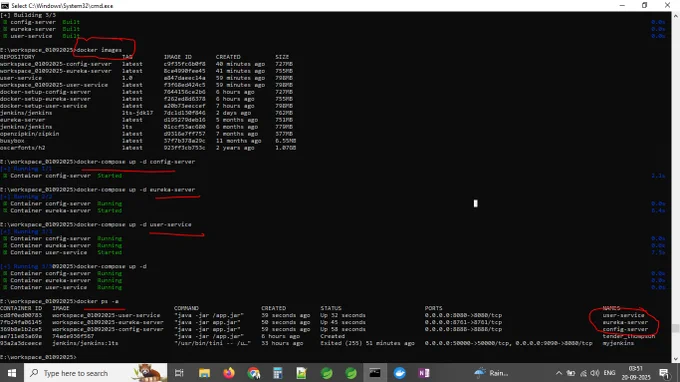
Task: Show hidden system tray icons
Action: 559,373
